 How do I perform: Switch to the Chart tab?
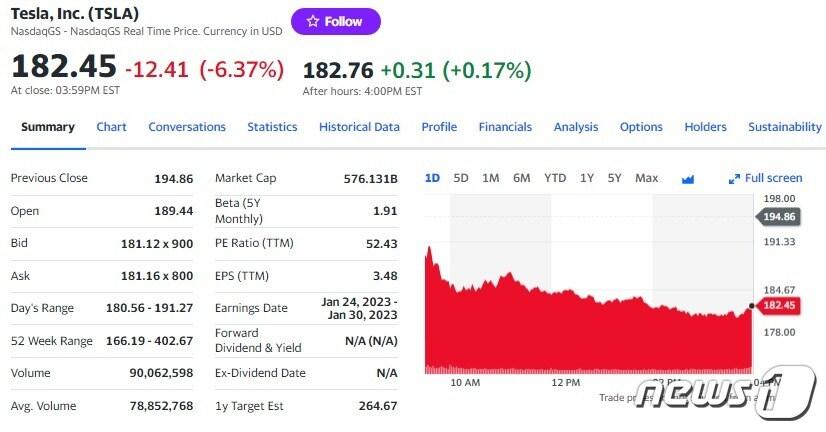111,127
